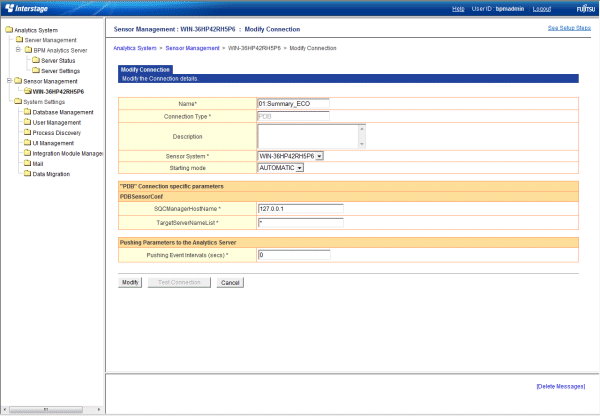Click the SQCManagerHostName input field
600x416 pixels.
(x=301, y=209)
